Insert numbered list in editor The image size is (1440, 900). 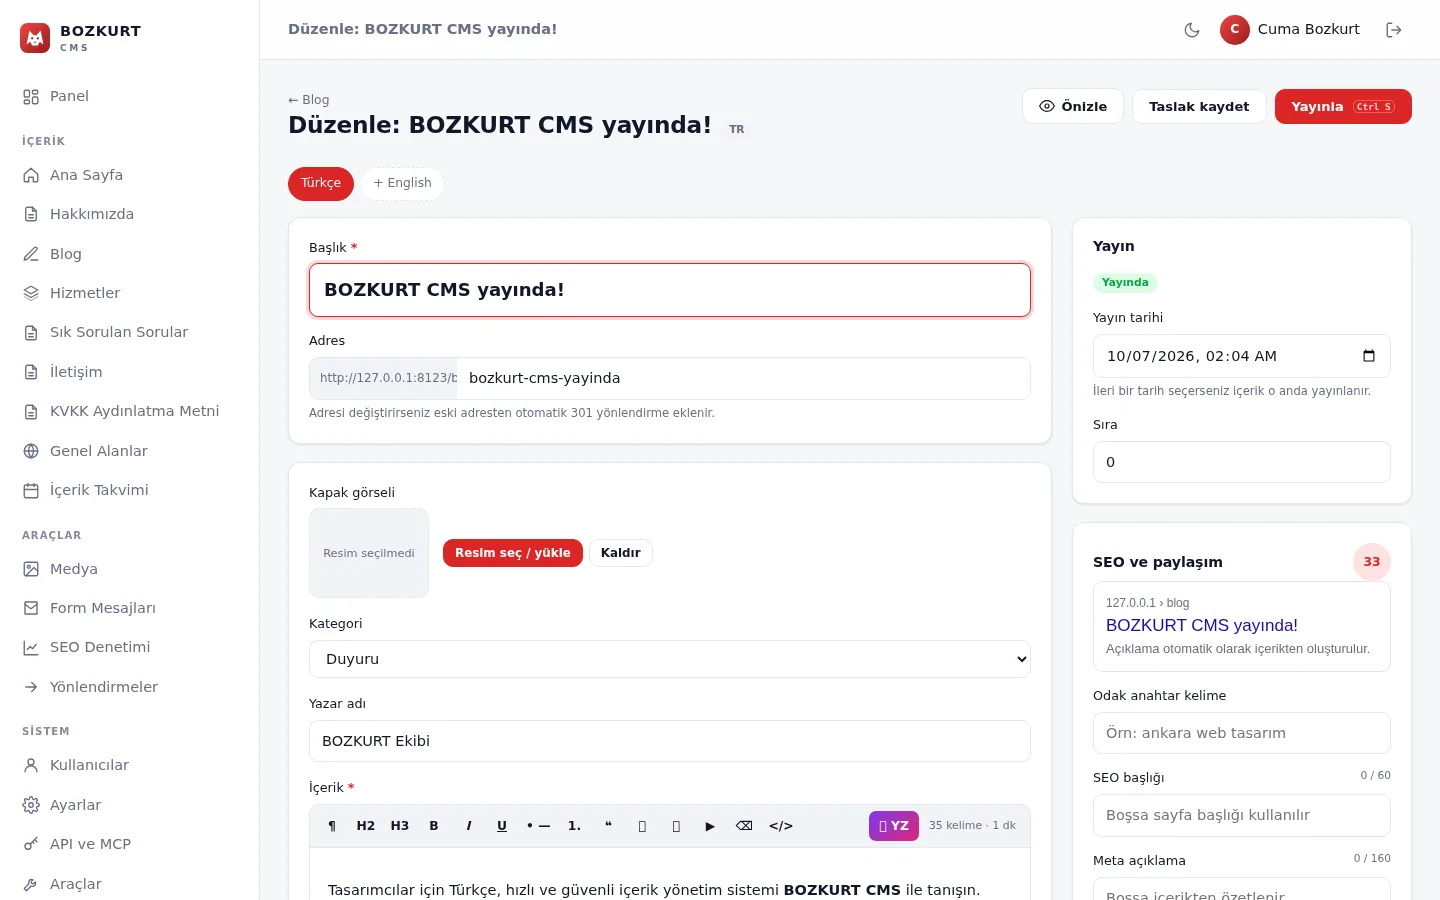[x=575, y=826]
